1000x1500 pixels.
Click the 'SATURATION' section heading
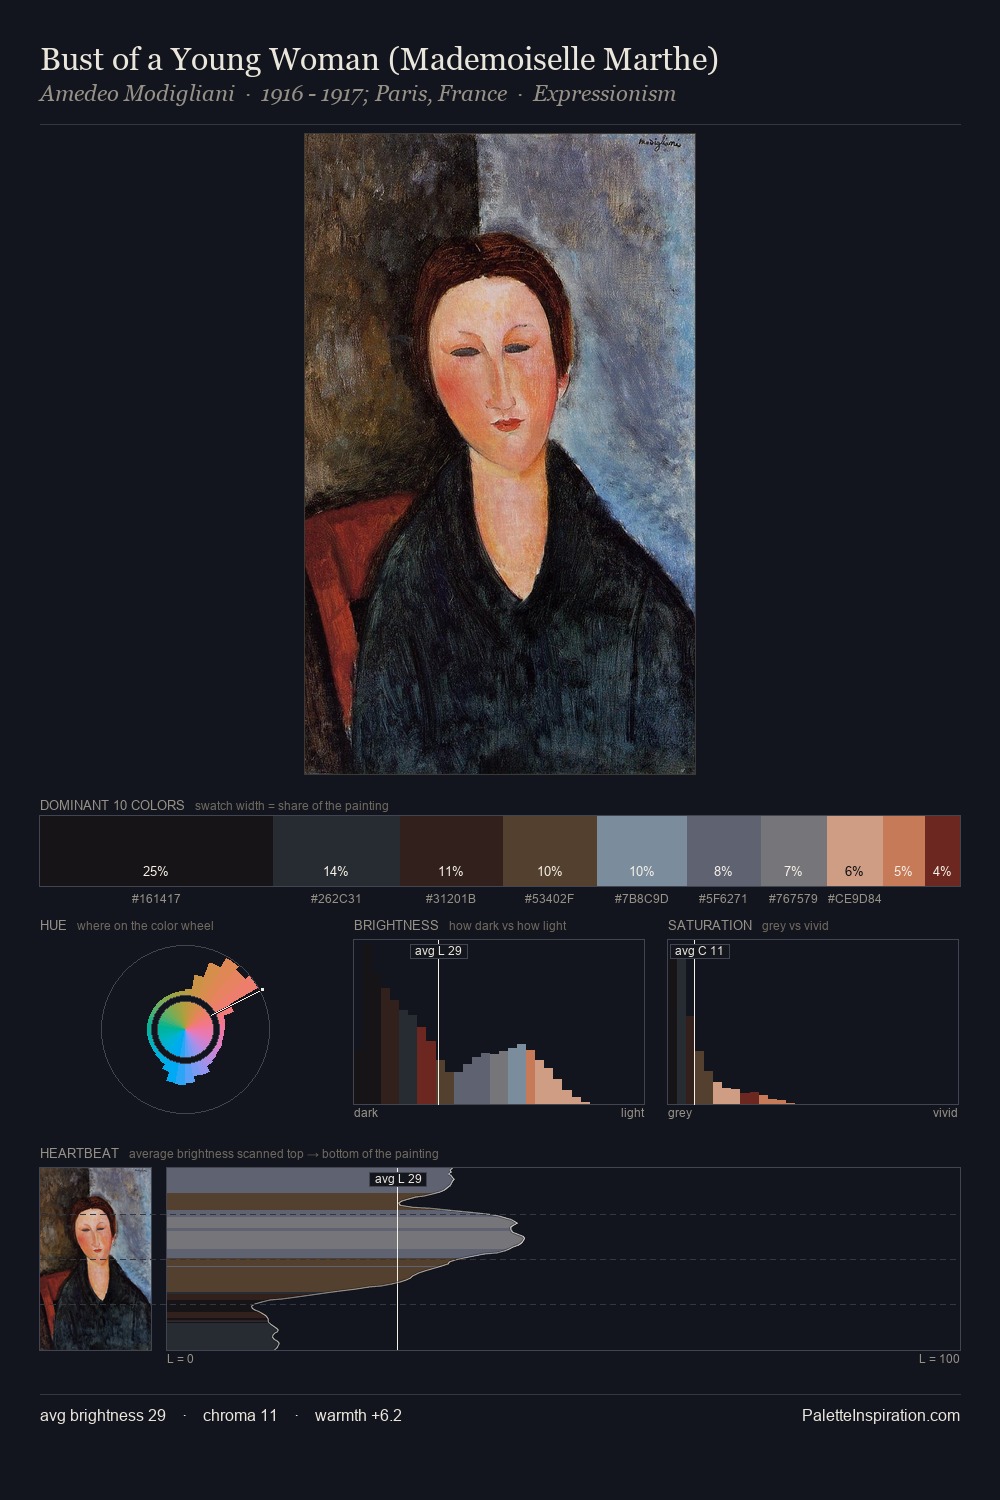[x=710, y=925]
